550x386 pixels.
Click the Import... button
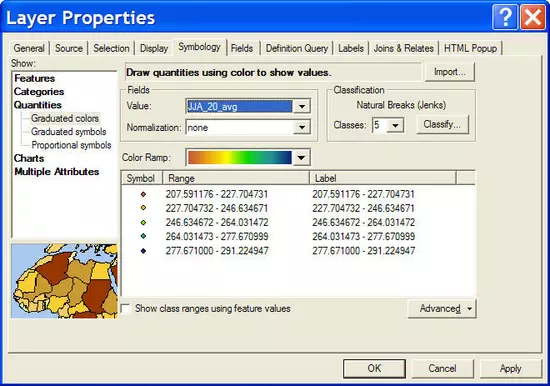tap(450, 72)
